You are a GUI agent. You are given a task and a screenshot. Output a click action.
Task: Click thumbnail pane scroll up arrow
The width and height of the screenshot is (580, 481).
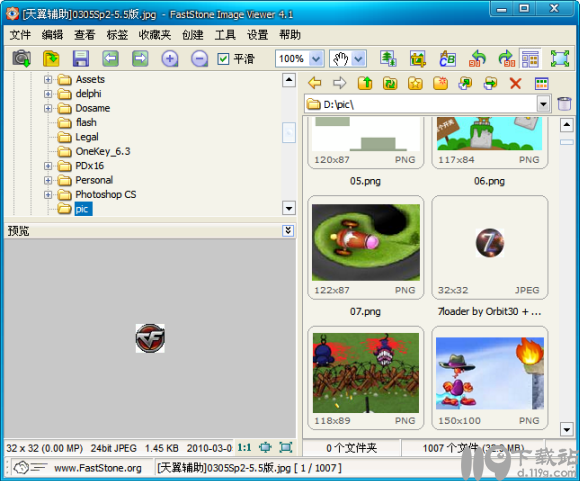point(566,125)
